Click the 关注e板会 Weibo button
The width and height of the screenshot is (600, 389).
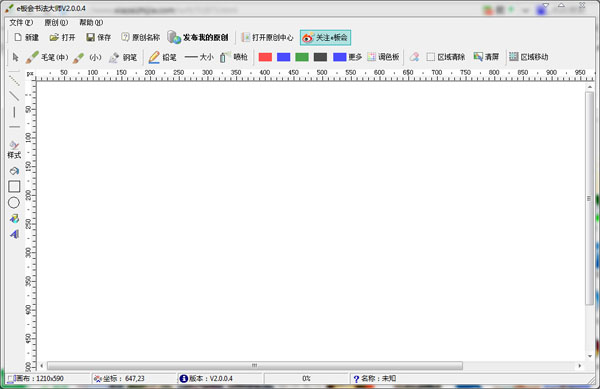[325, 37]
